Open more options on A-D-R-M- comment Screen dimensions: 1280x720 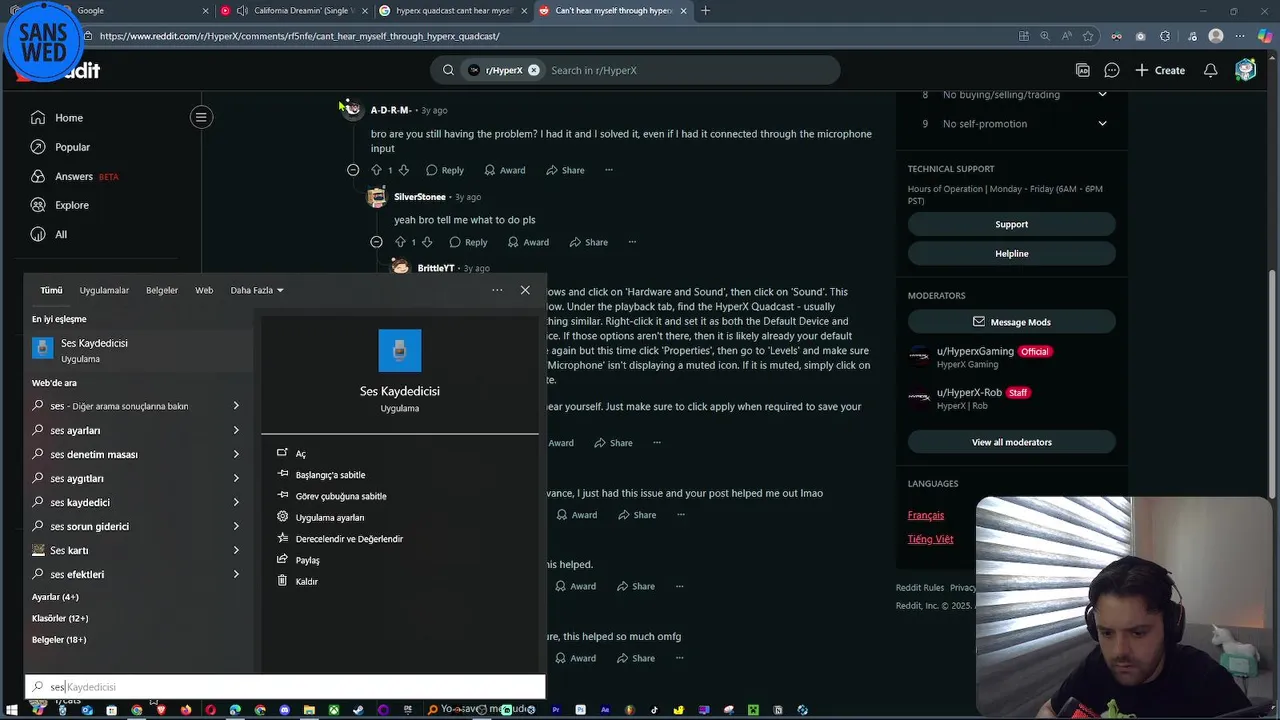tap(608, 170)
